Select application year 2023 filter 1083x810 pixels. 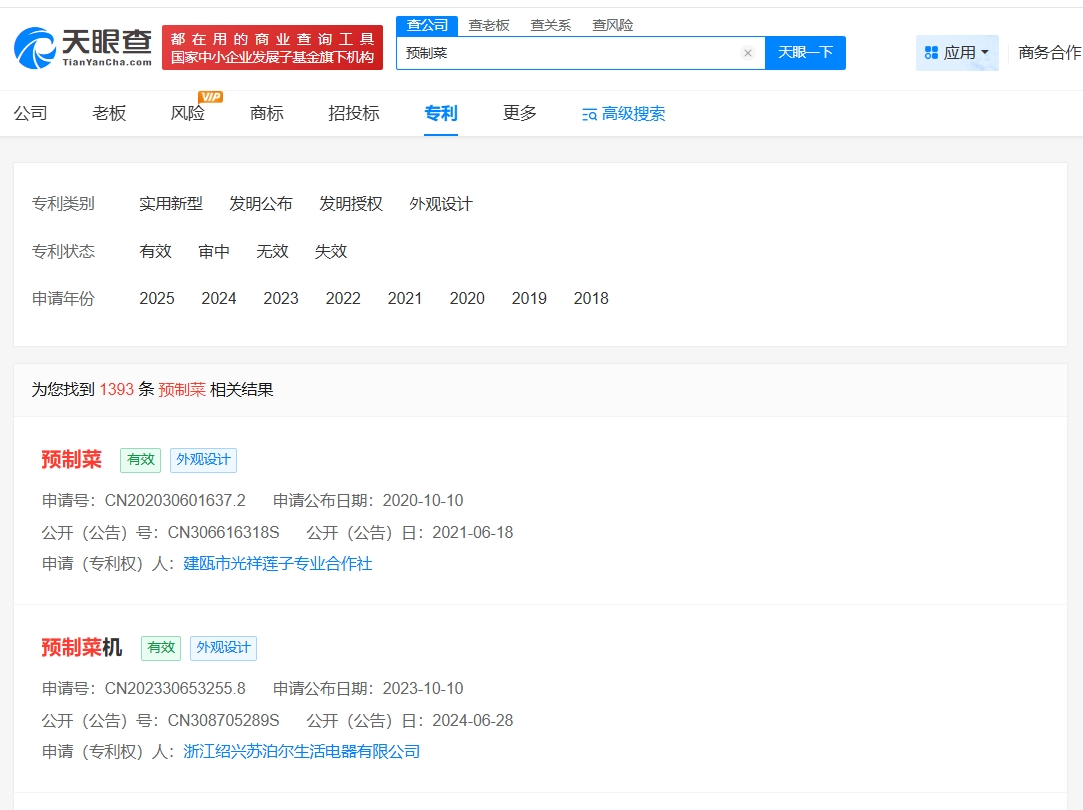pos(281,298)
